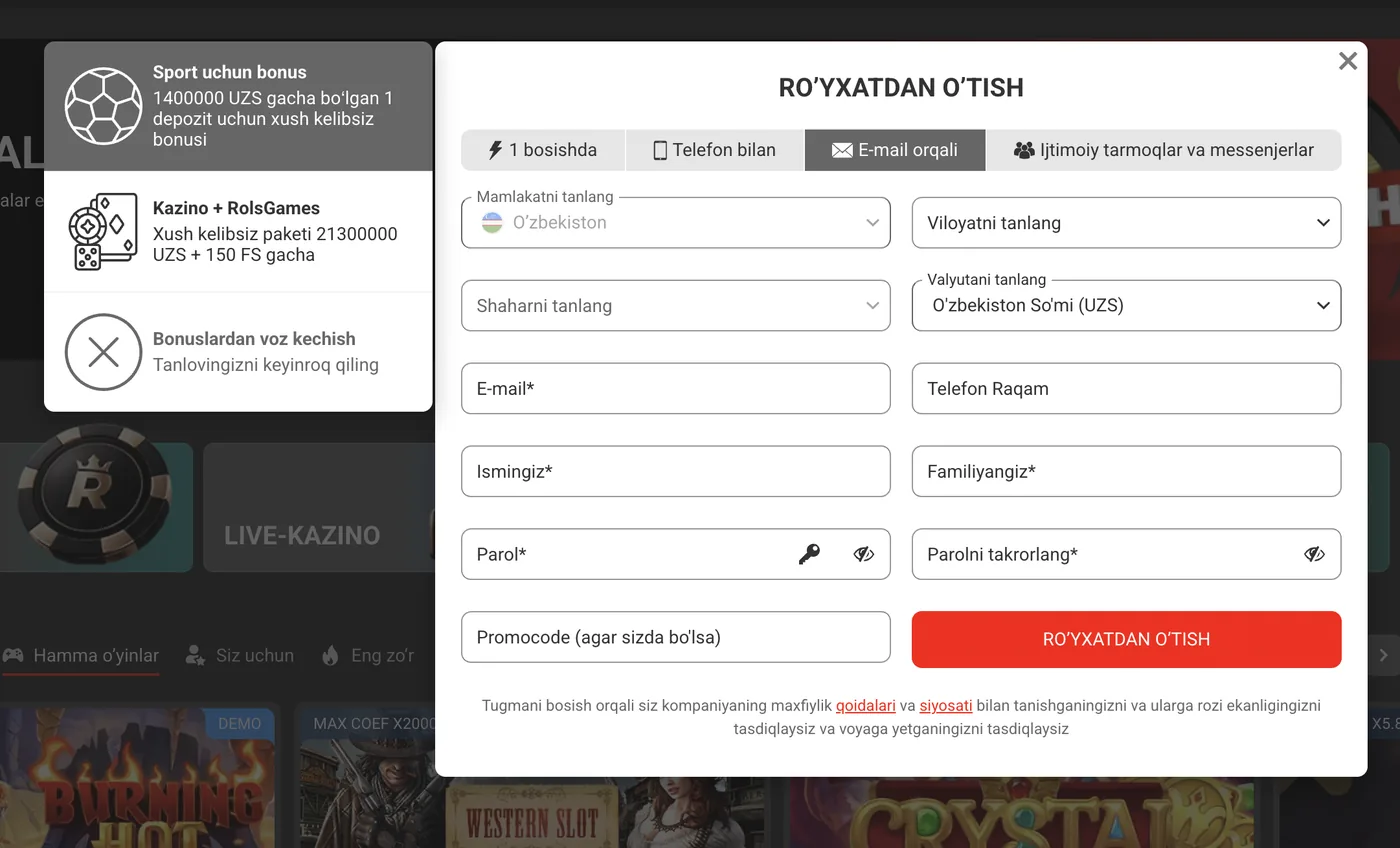
Task: Open the Burning Hot game thumbnail
Action: (x=137, y=778)
